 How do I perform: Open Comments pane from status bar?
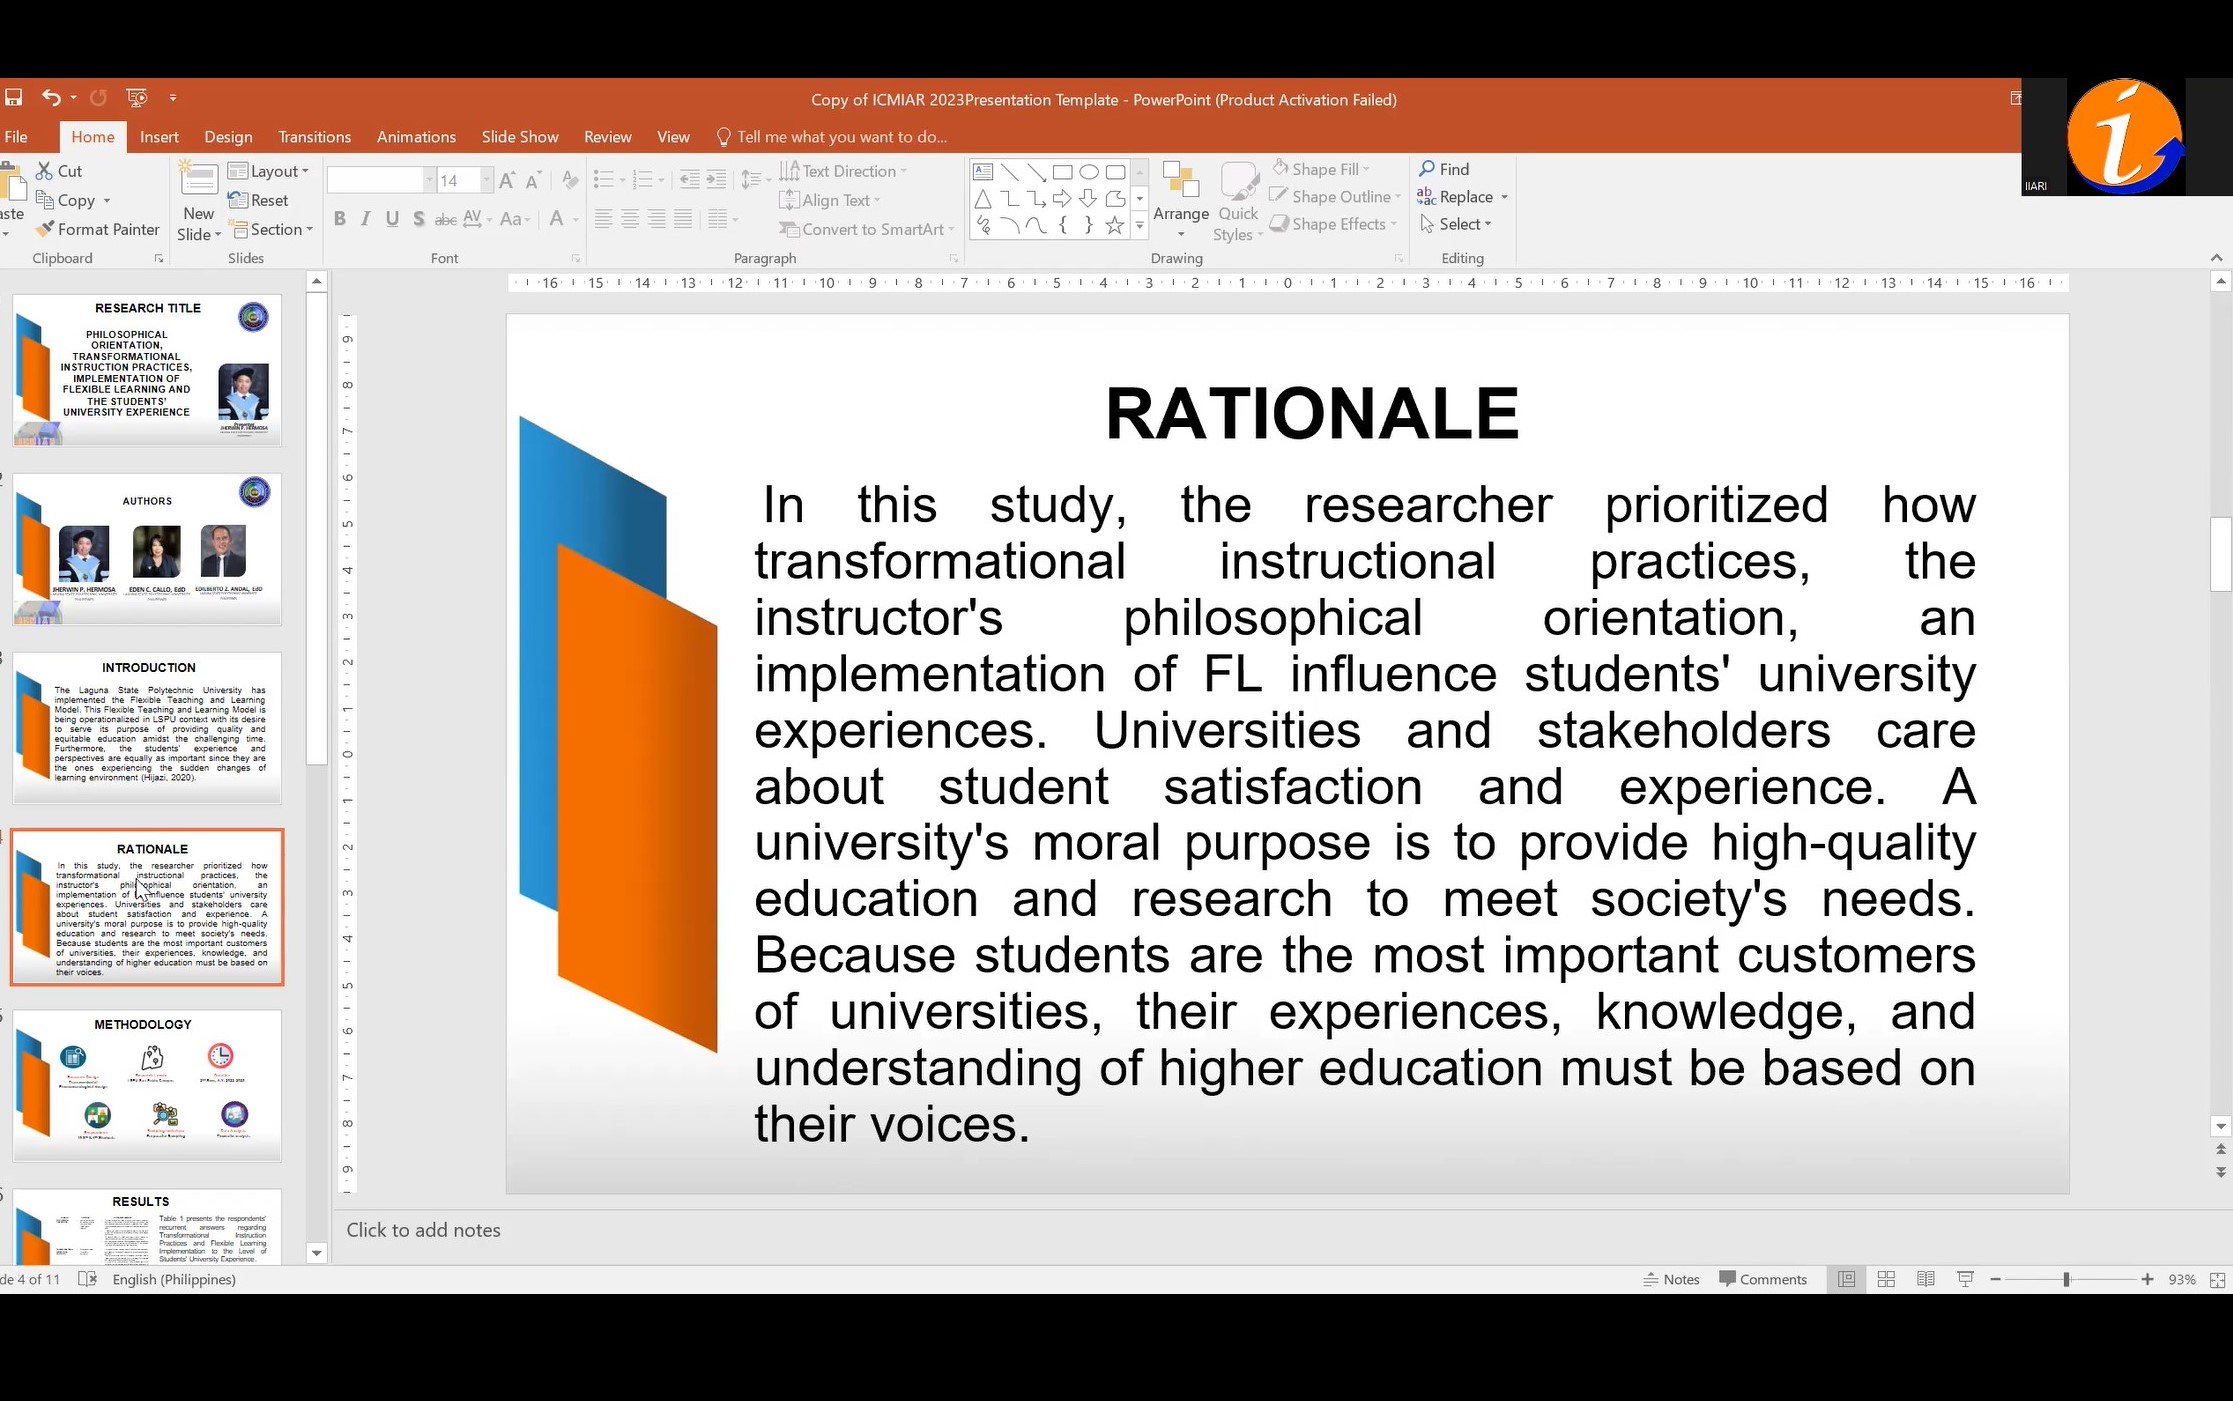coord(1762,1279)
